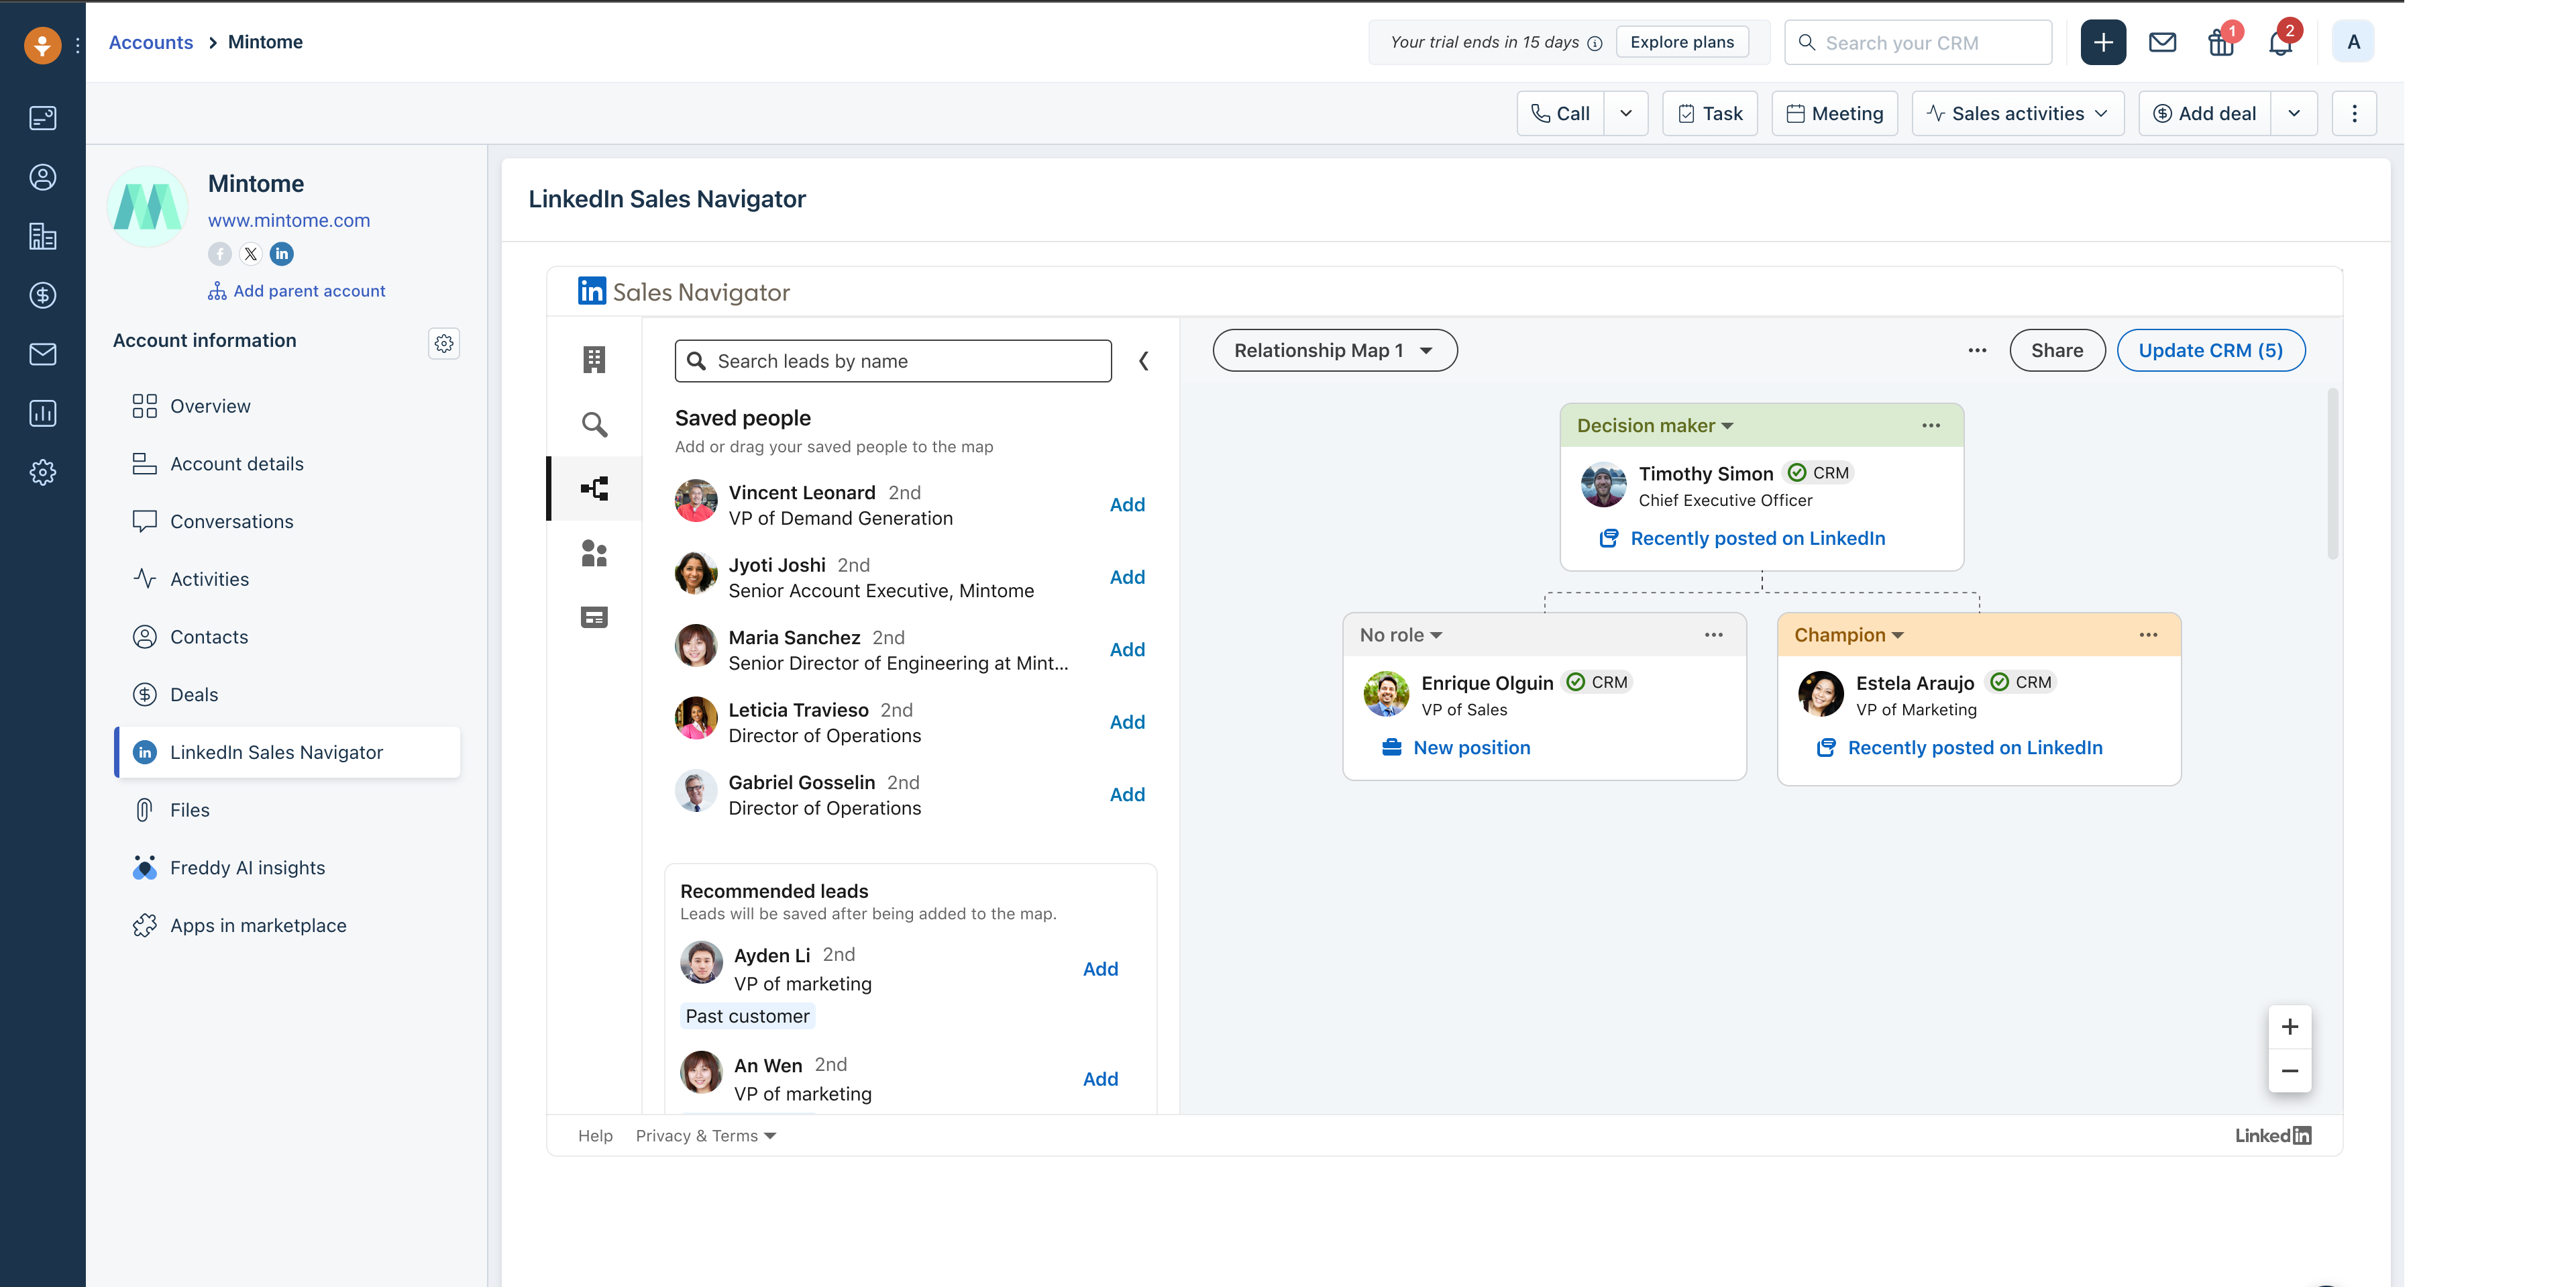Open account information settings gear
Image resolution: width=2576 pixels, height=1287 pixels.
pos(444,344)
